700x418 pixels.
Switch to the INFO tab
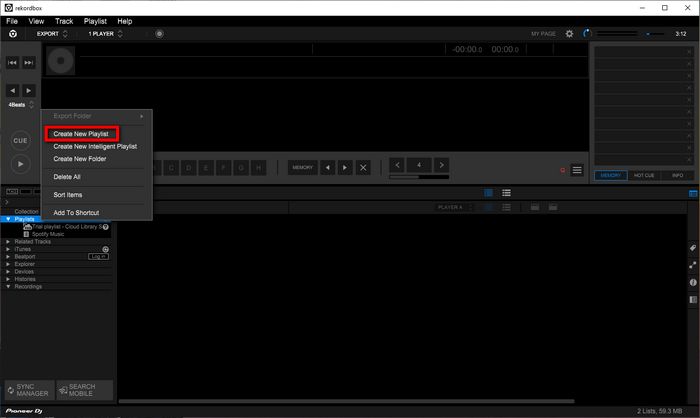tap(677, 175)
